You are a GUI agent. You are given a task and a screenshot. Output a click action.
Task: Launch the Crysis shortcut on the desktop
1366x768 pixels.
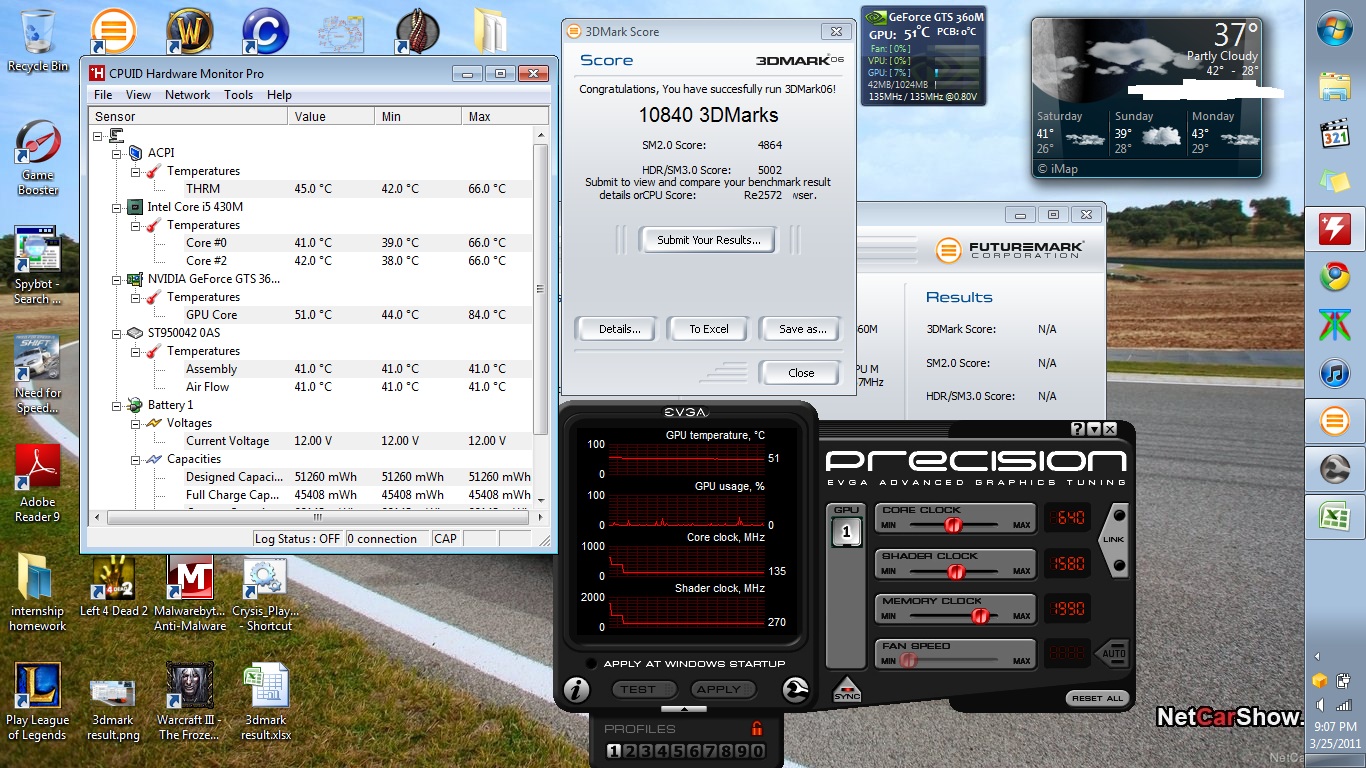click(265, 593)
